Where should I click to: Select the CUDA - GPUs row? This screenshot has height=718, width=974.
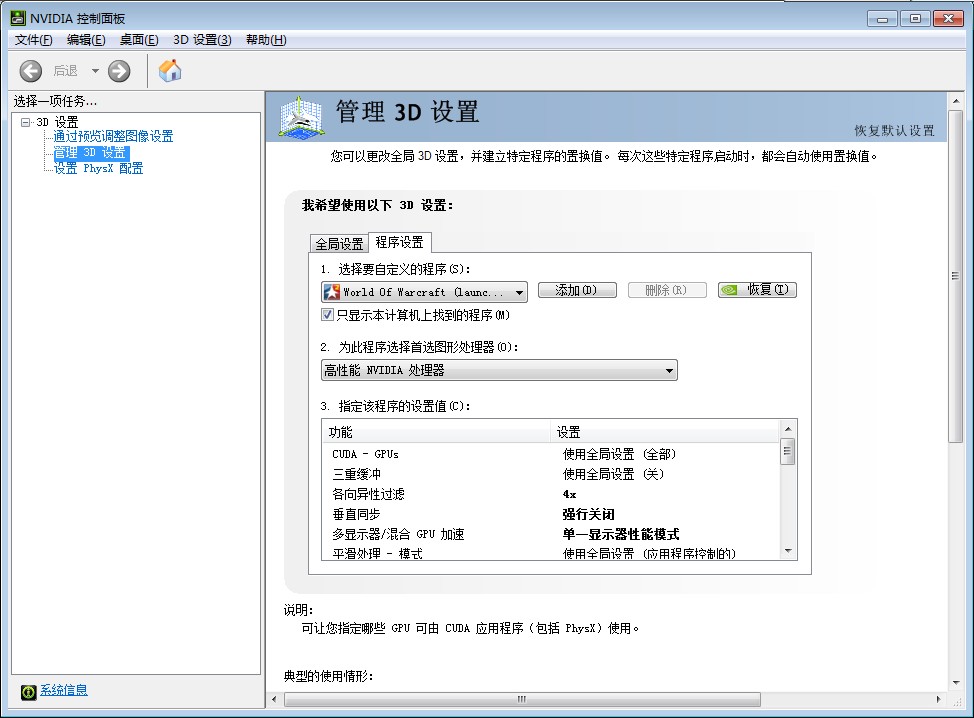(x=550, y=454)
